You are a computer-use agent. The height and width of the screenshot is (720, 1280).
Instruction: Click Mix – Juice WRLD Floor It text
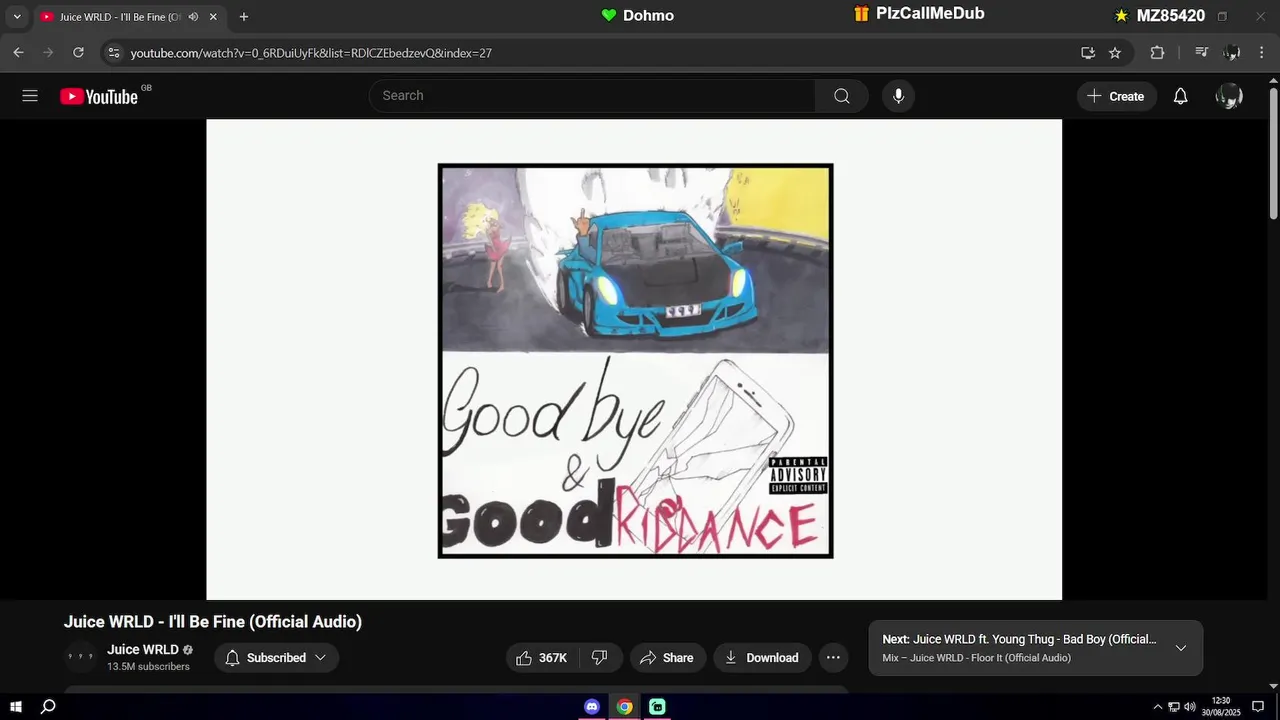[x=976, y=658]
